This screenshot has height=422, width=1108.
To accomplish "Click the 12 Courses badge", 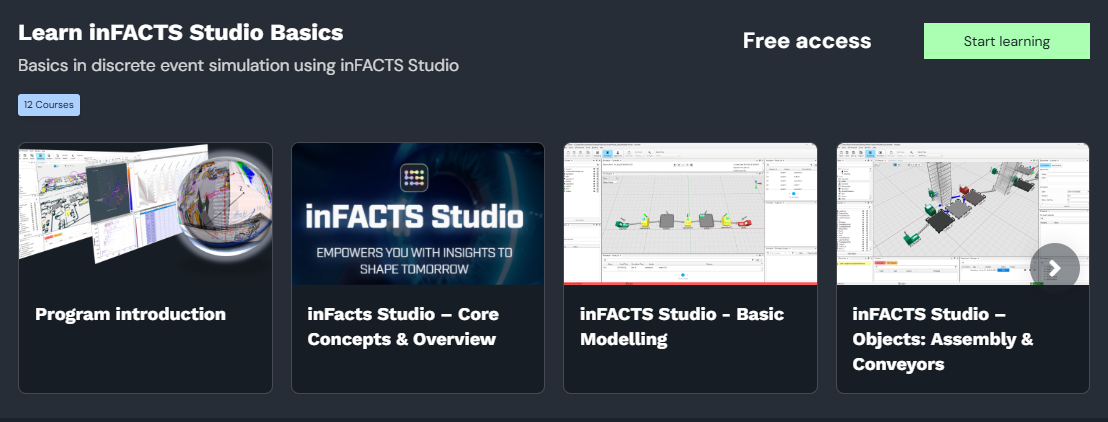I will pos(49,104).
